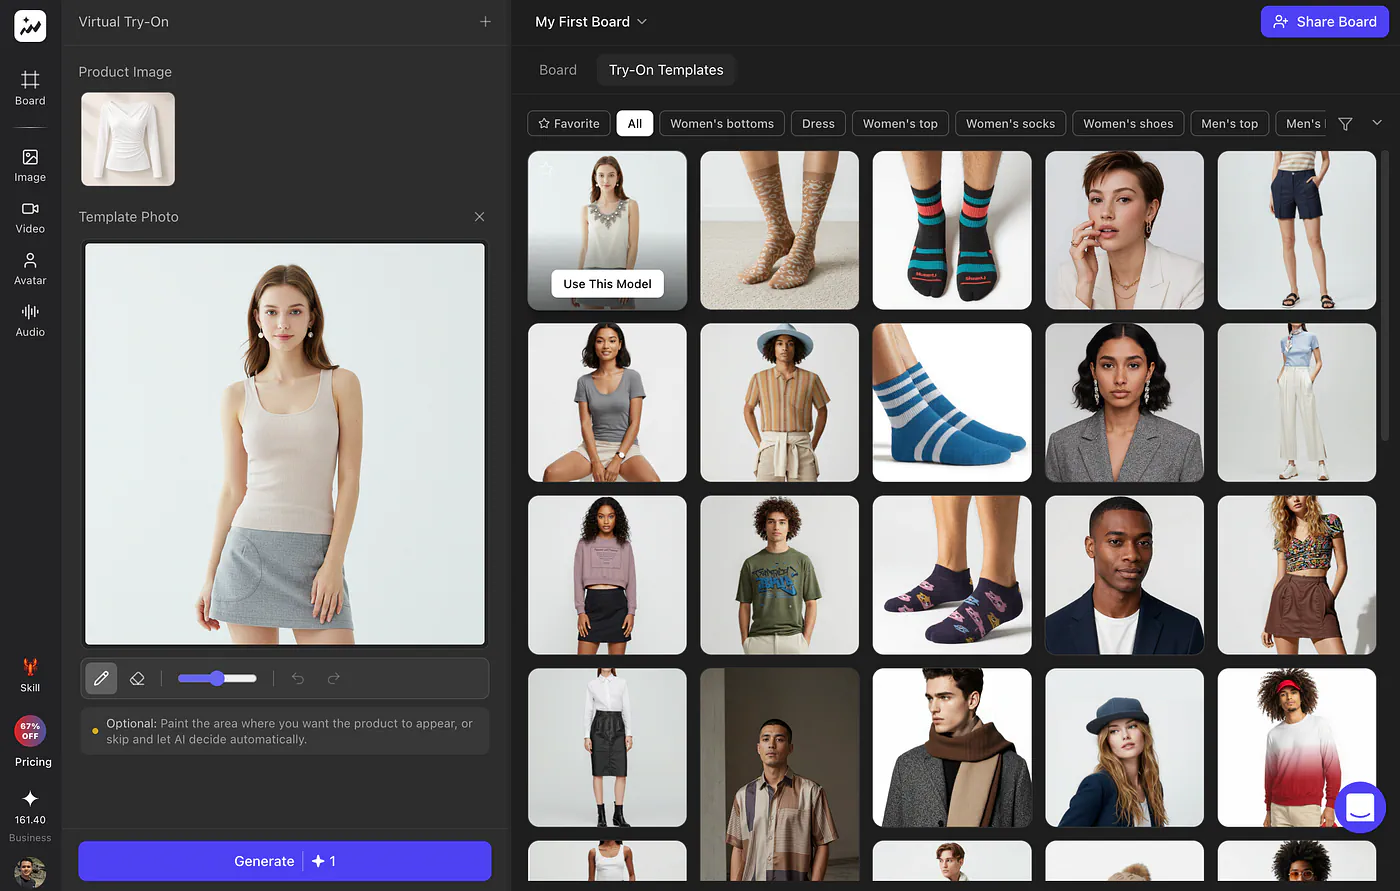The height and width of the screenshot is (891, 1400).
Task: Select the brown skirt floral top template
Action: 1297,575
